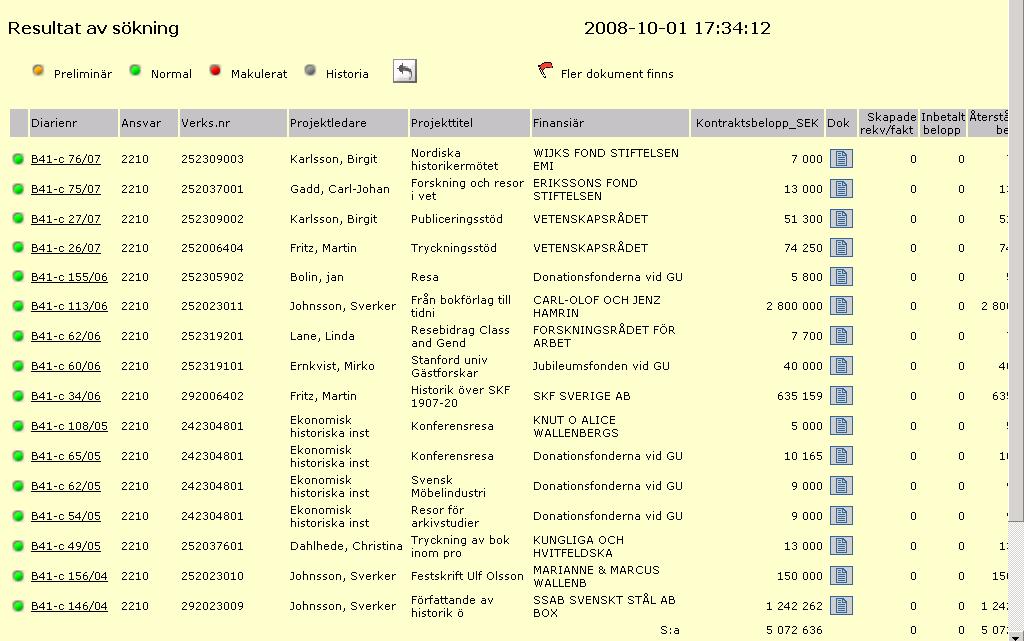Open record link B41-c 146/04
1024x641 pixels.
coord(69,606)
